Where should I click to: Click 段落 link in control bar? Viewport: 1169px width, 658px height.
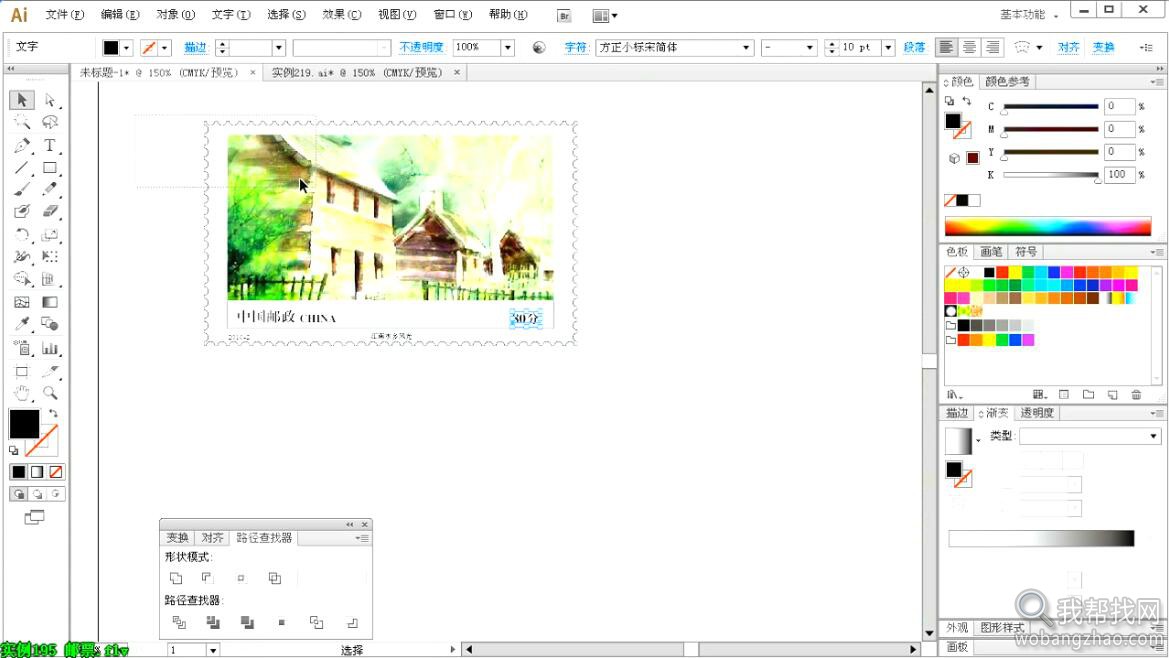[x=914, y=47]
